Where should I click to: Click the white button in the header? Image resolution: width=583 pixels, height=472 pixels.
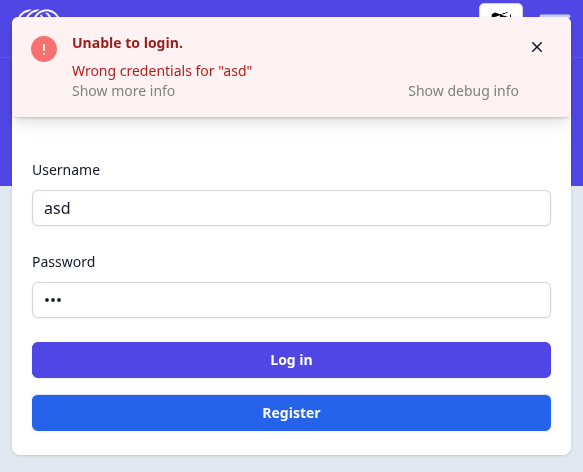click(501, 10)
